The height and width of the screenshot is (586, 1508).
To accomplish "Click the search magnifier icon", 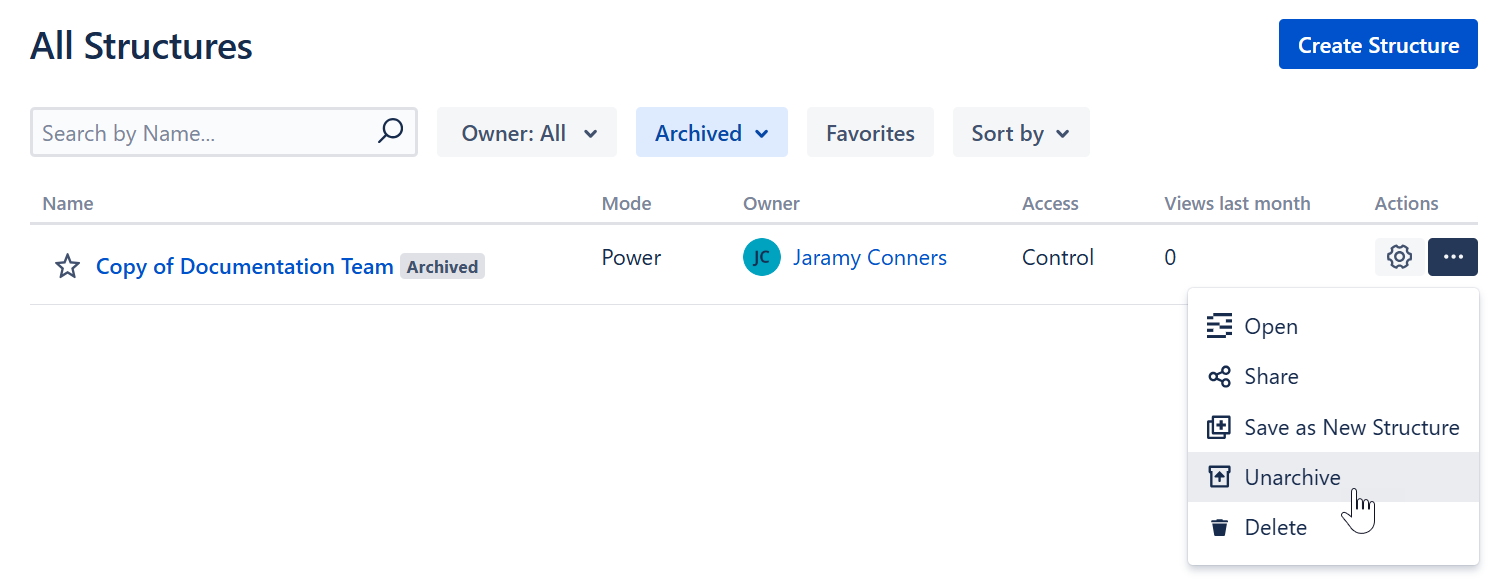I will click(390, 132).
